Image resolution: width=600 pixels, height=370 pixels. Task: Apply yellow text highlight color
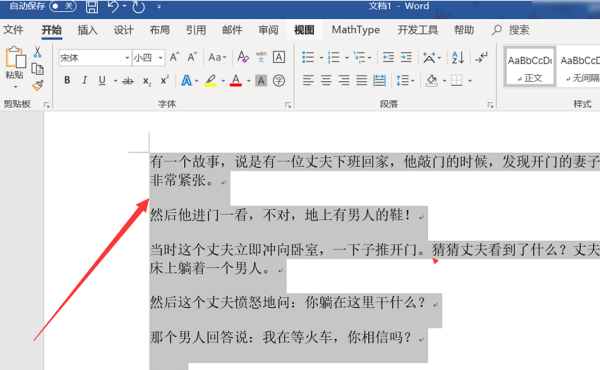tap(210, 80)
